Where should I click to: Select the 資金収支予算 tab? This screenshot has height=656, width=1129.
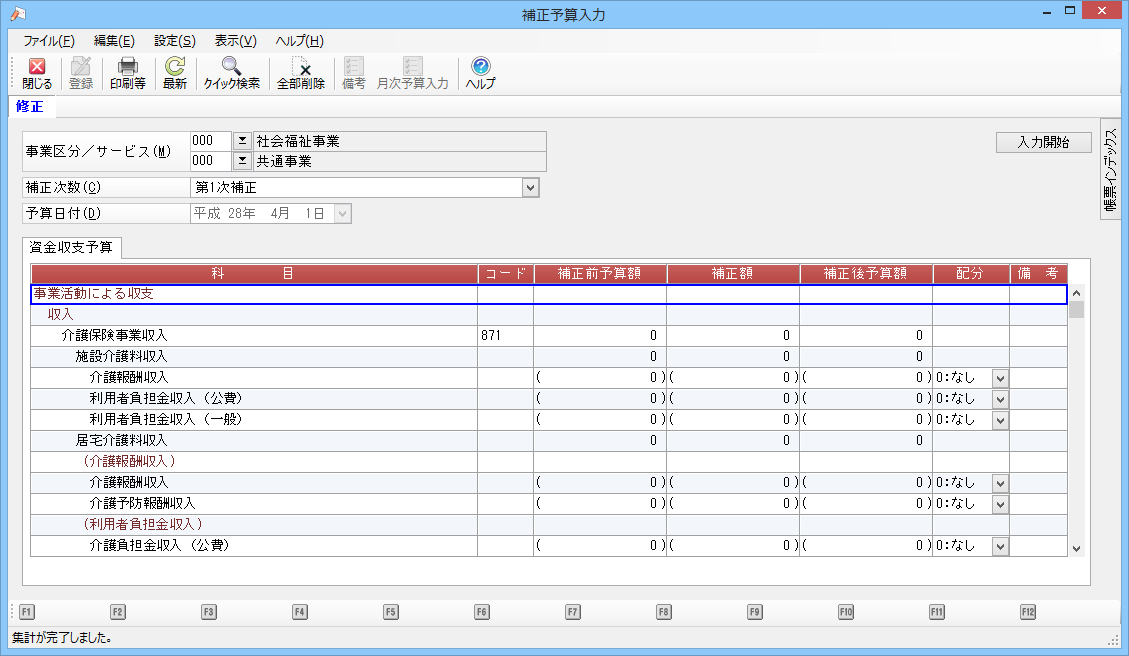[x=72, y=247]
